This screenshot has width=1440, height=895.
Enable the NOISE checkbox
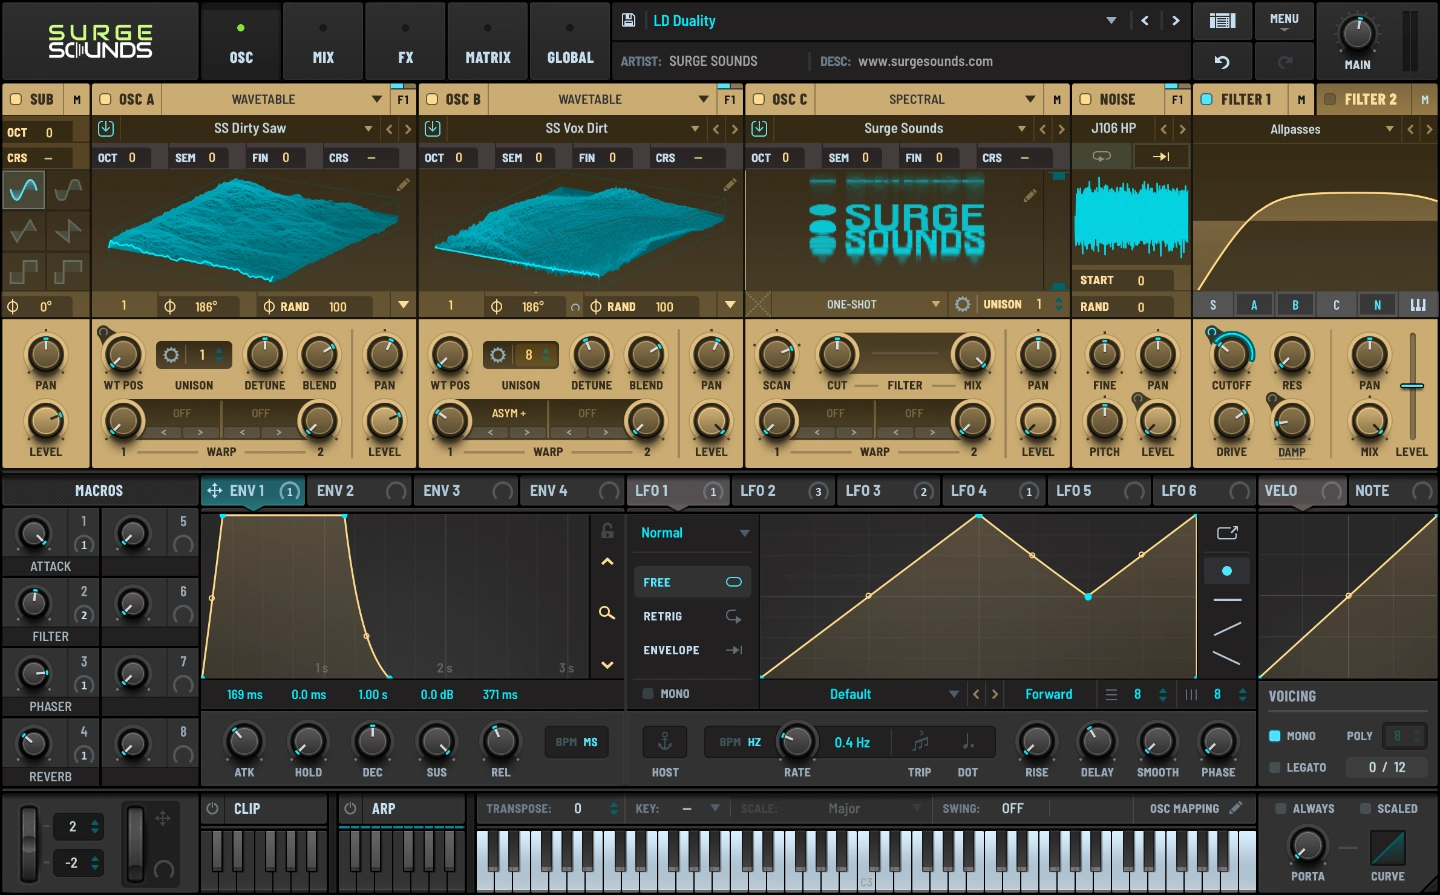[1085, 99]
